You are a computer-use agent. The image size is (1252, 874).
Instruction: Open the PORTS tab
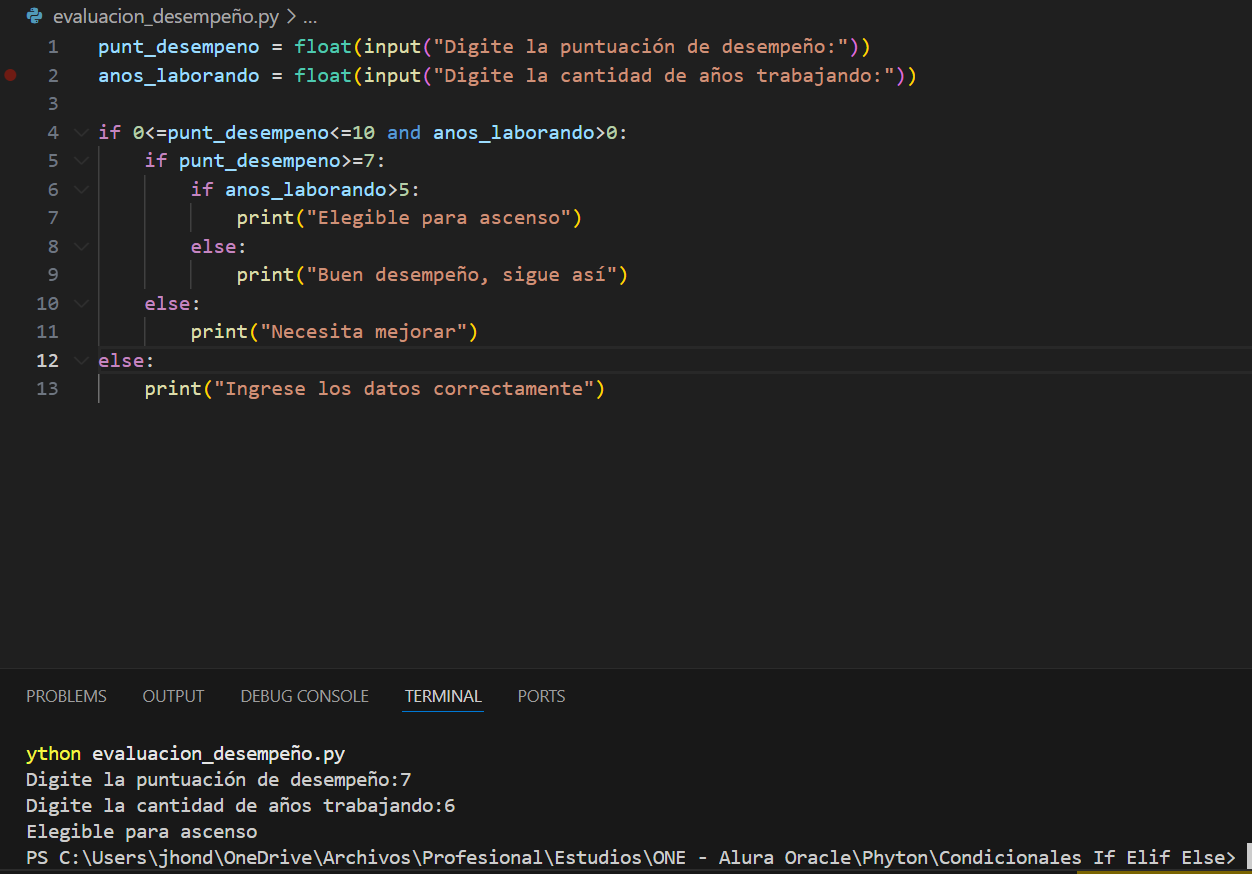(x=541, y=696)
